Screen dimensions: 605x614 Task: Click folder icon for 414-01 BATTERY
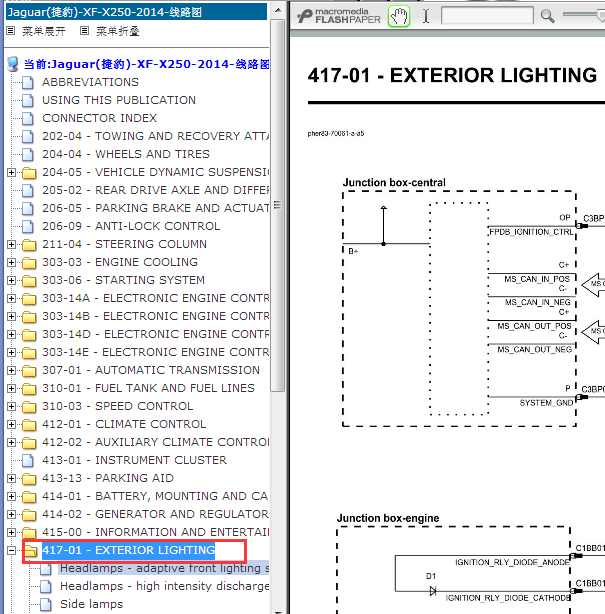29,497
